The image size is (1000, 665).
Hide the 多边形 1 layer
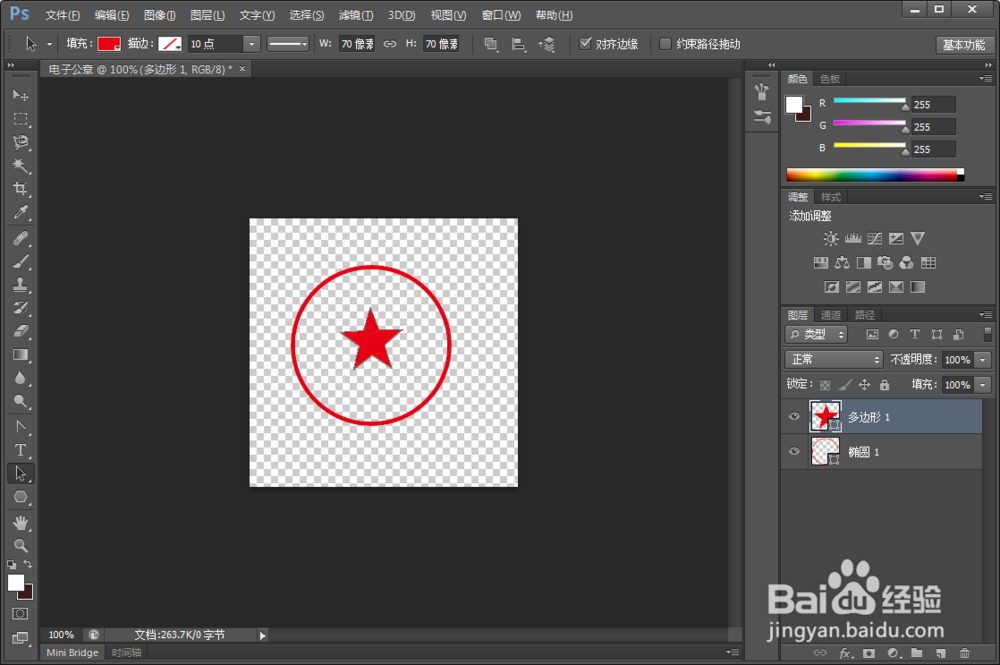(794, 416)
